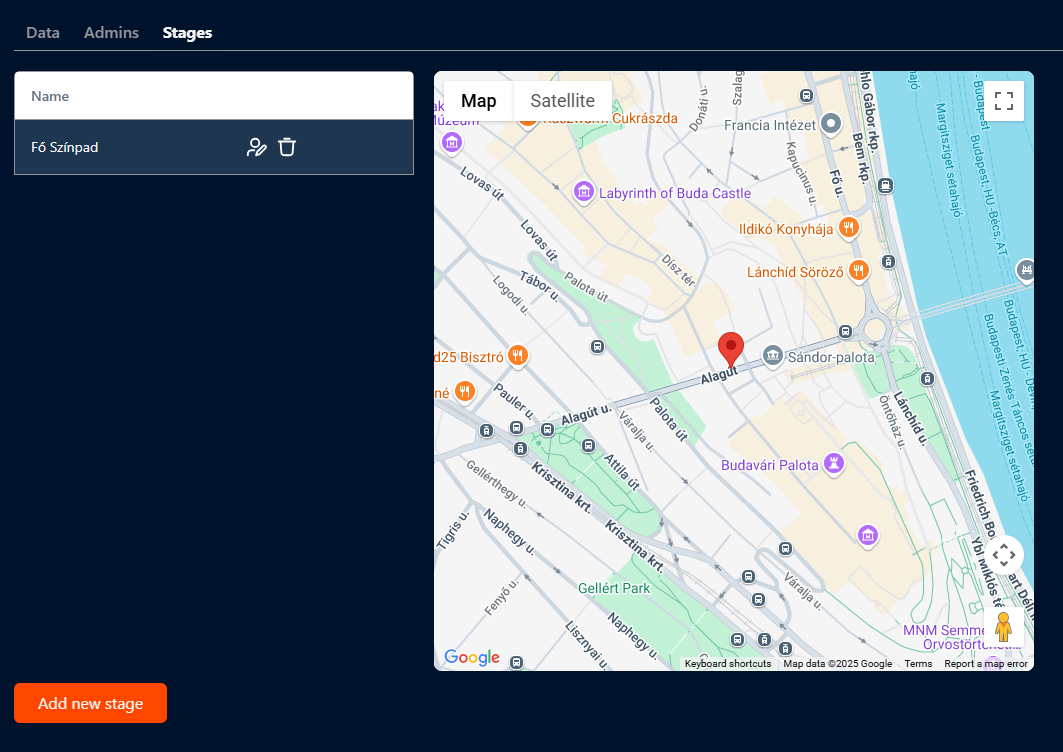
Task: Click the Gellért Park label
Action: click(614, 589)
